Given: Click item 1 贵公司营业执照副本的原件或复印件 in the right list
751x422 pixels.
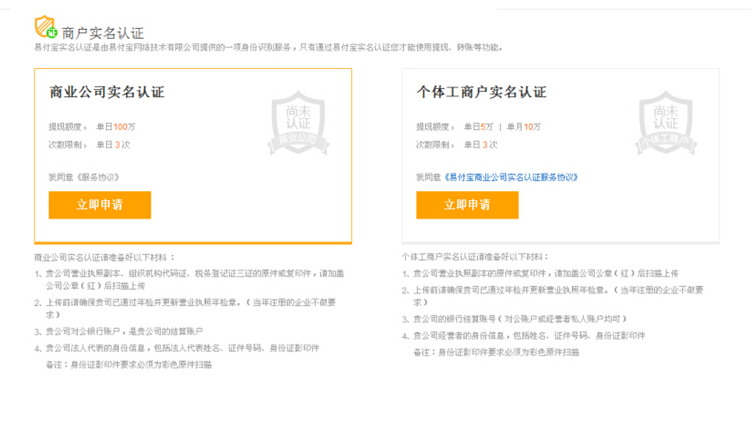Looking at the screenshot, I should click(x=540, y=274).
